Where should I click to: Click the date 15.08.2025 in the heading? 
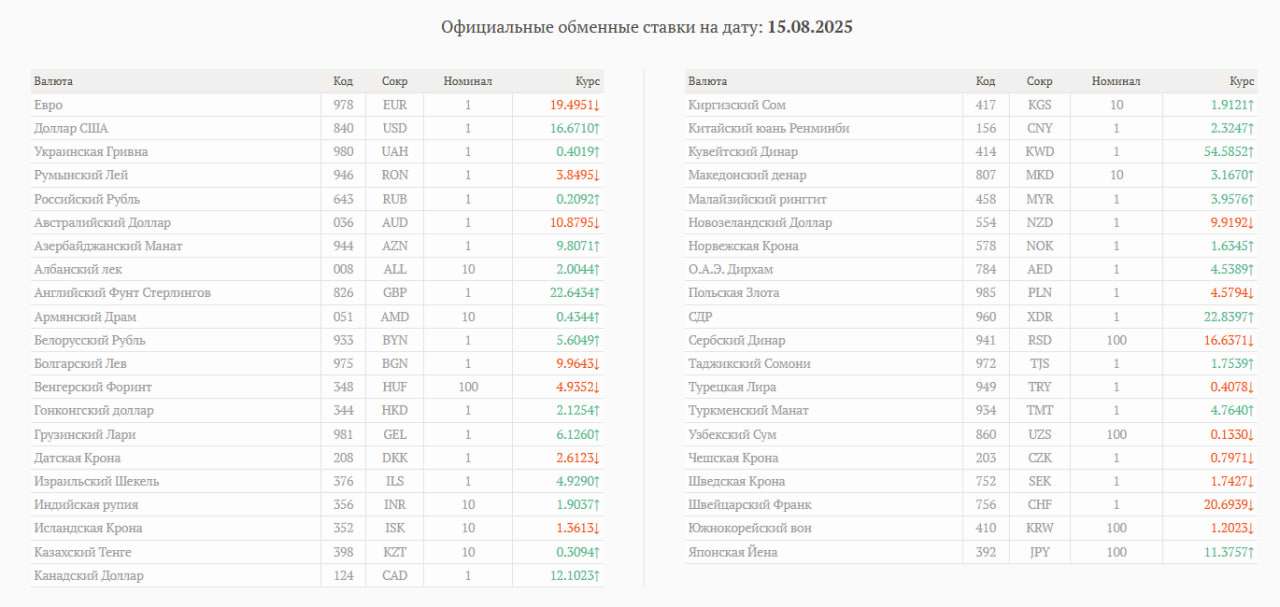pos(810,27)
